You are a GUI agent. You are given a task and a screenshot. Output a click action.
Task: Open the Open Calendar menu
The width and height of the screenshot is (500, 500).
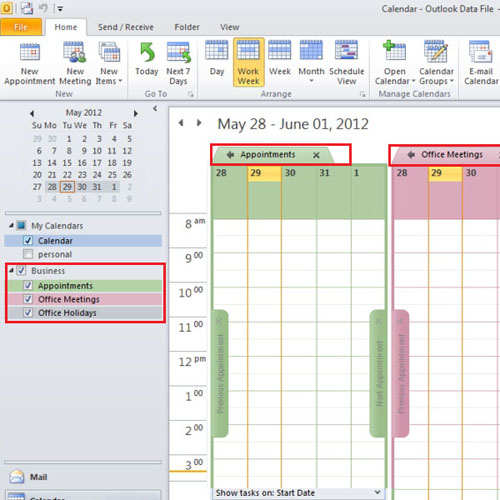point(395,63)
